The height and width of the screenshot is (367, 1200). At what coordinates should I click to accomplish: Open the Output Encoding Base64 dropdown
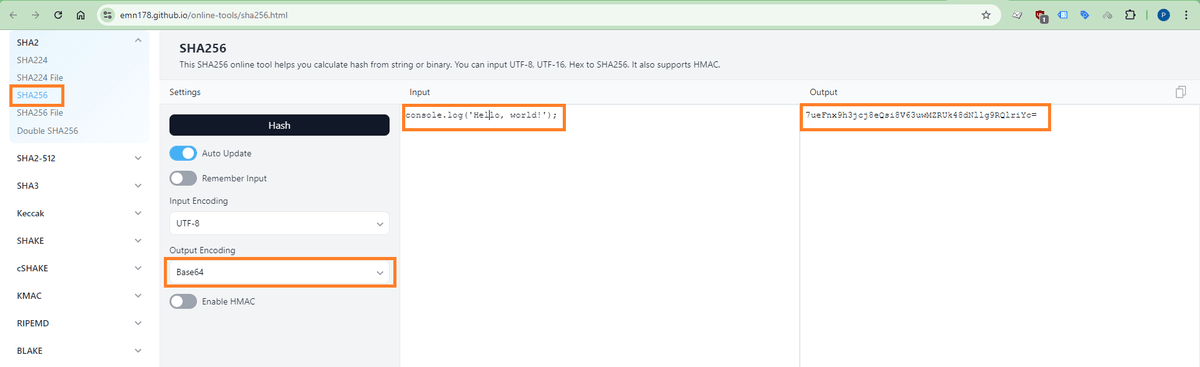pos(279,272)
